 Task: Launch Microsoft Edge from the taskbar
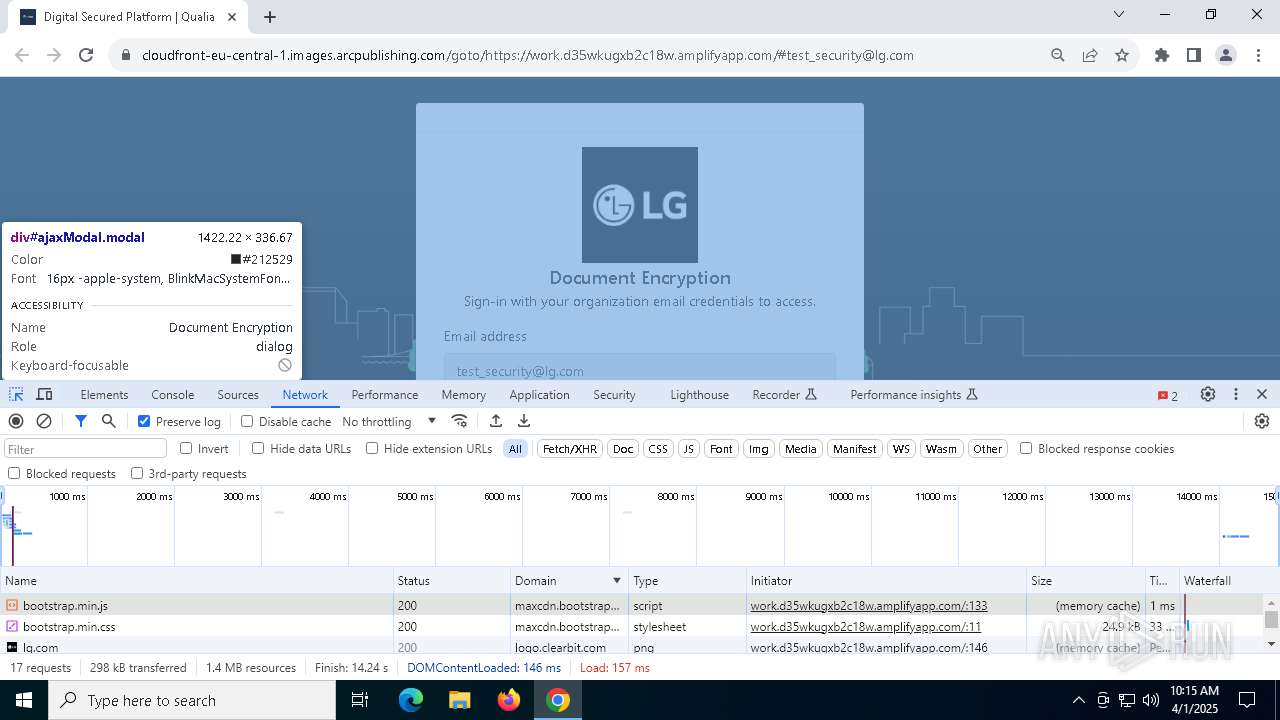[411, 700]
